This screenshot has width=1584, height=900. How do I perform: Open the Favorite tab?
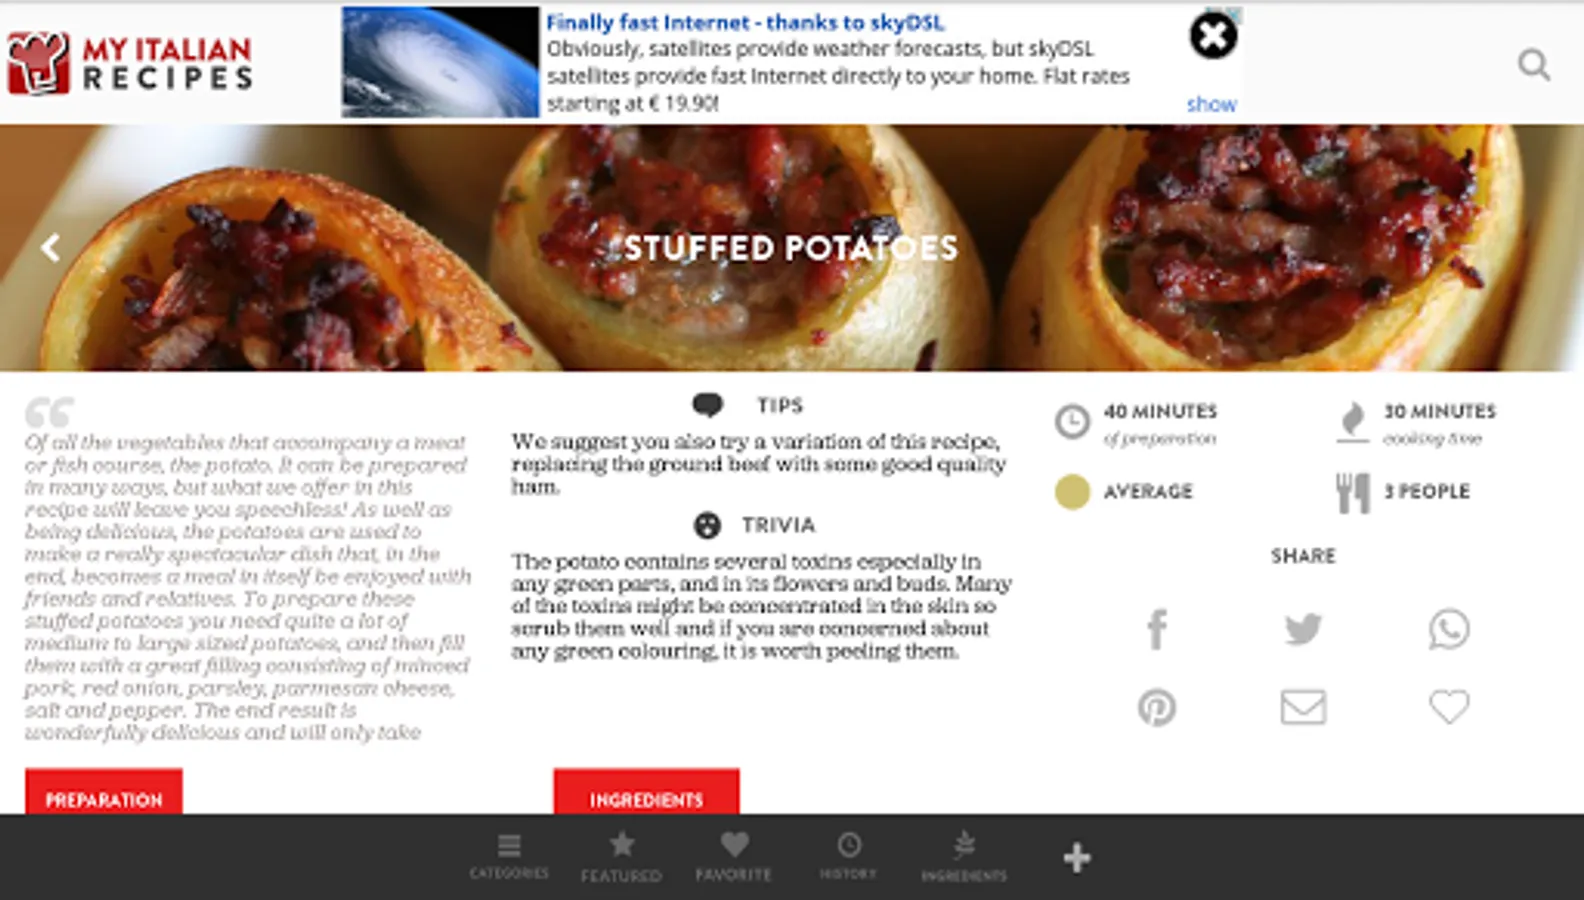733,857
